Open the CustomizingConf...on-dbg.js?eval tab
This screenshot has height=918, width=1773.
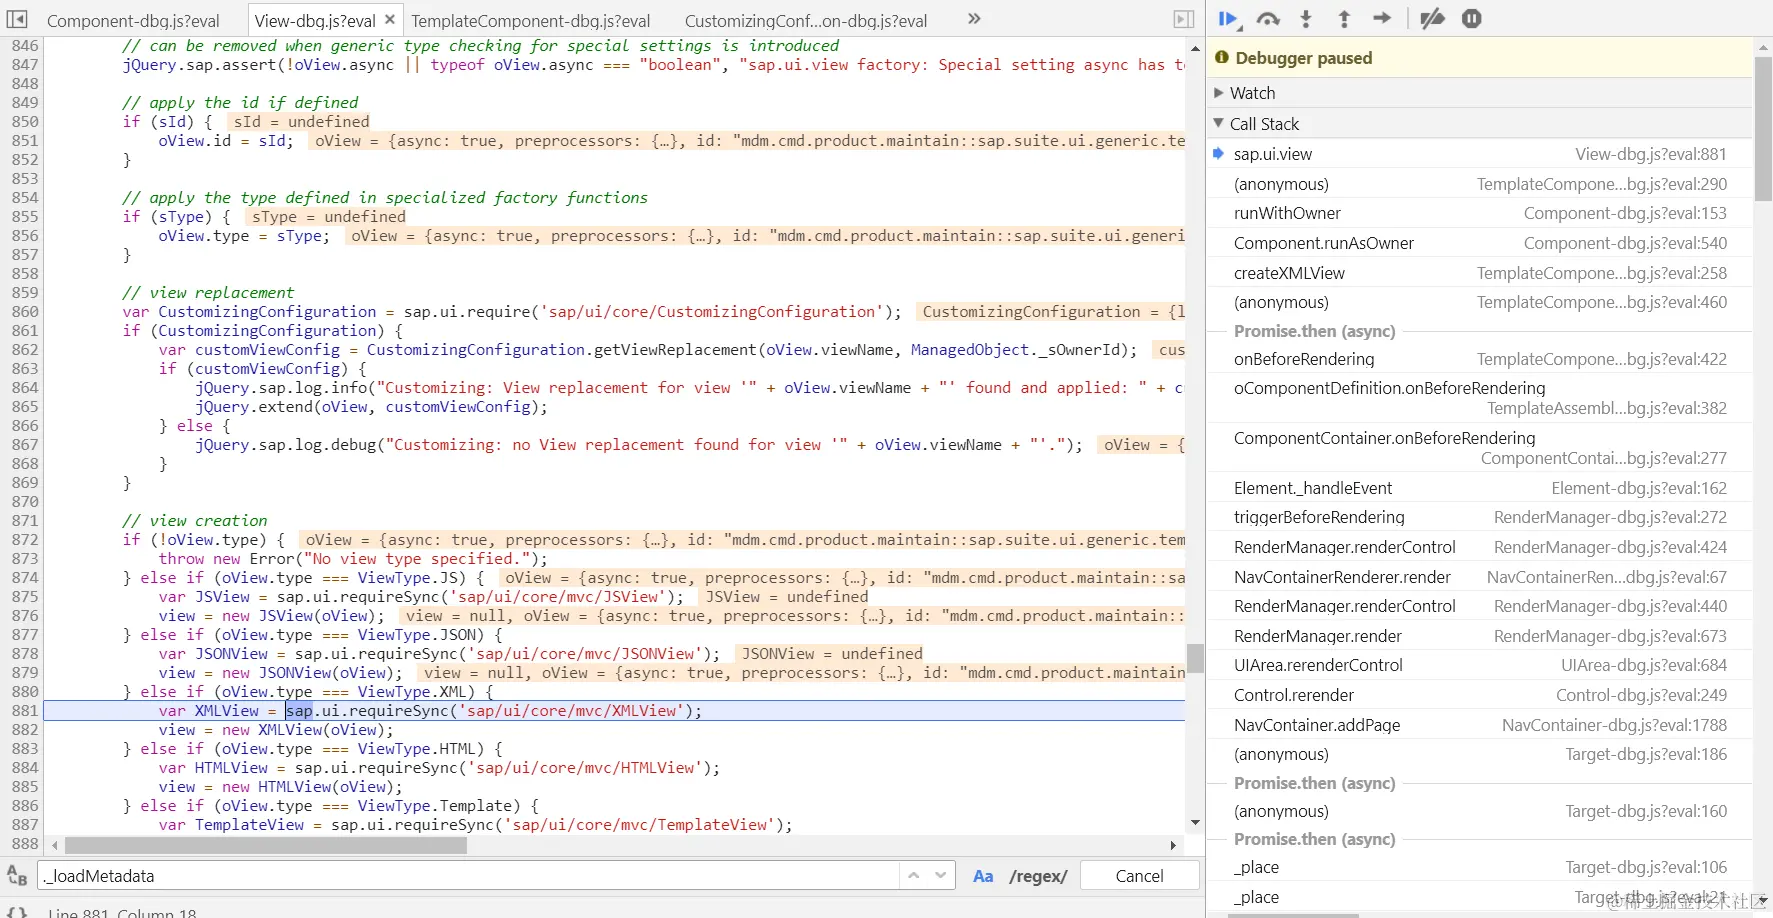806,21
